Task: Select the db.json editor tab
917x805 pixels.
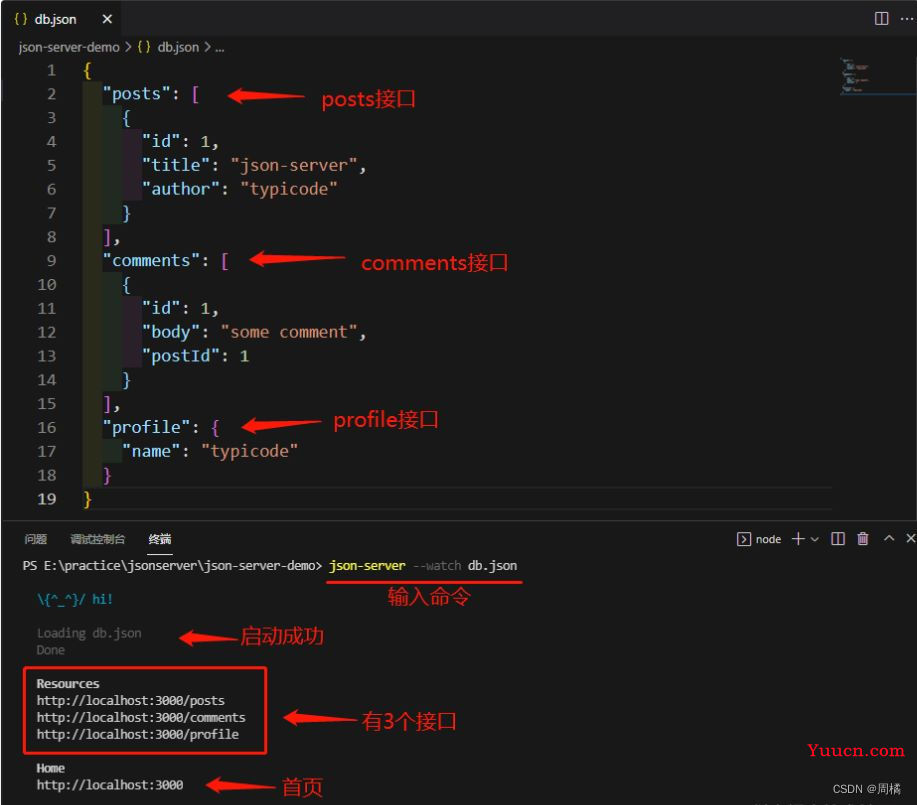Action: pyautogui.click(x=63, y=19)
